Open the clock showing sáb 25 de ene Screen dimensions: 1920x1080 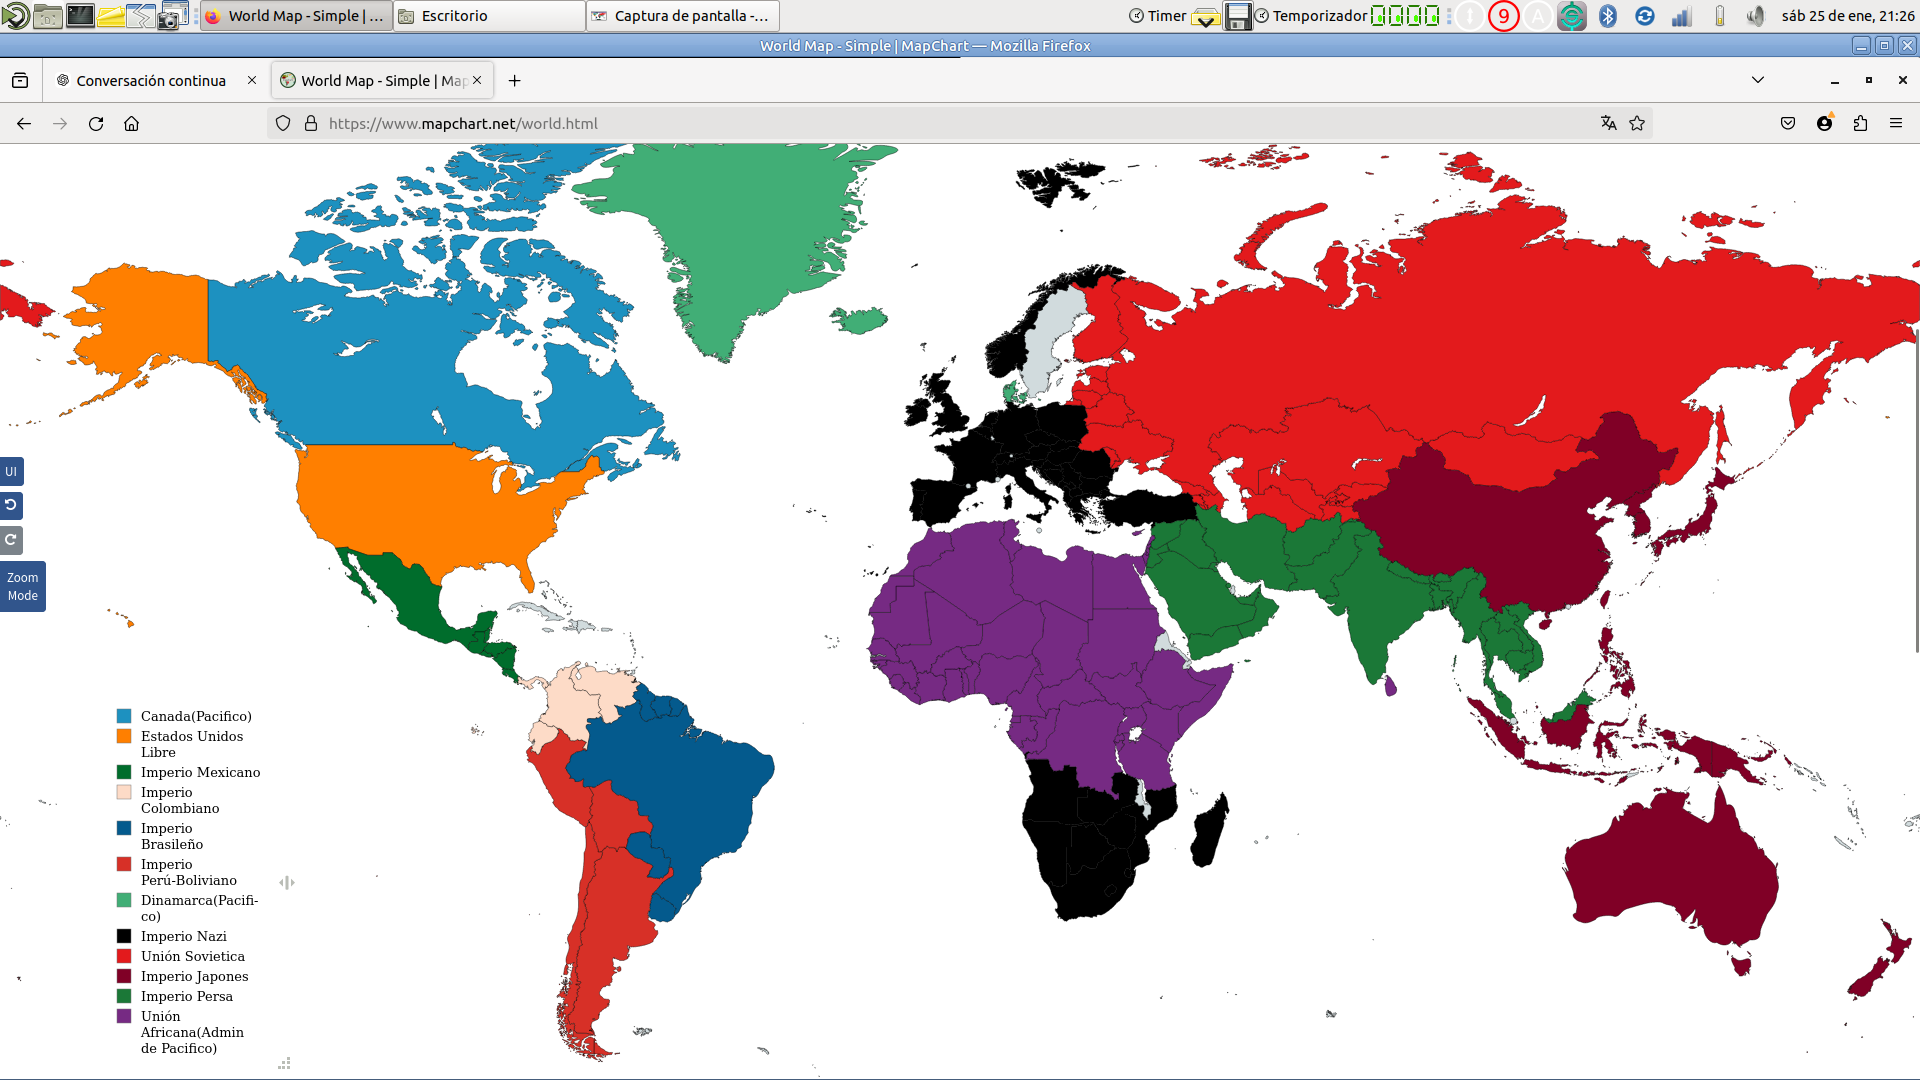(x=1848, y=15)
